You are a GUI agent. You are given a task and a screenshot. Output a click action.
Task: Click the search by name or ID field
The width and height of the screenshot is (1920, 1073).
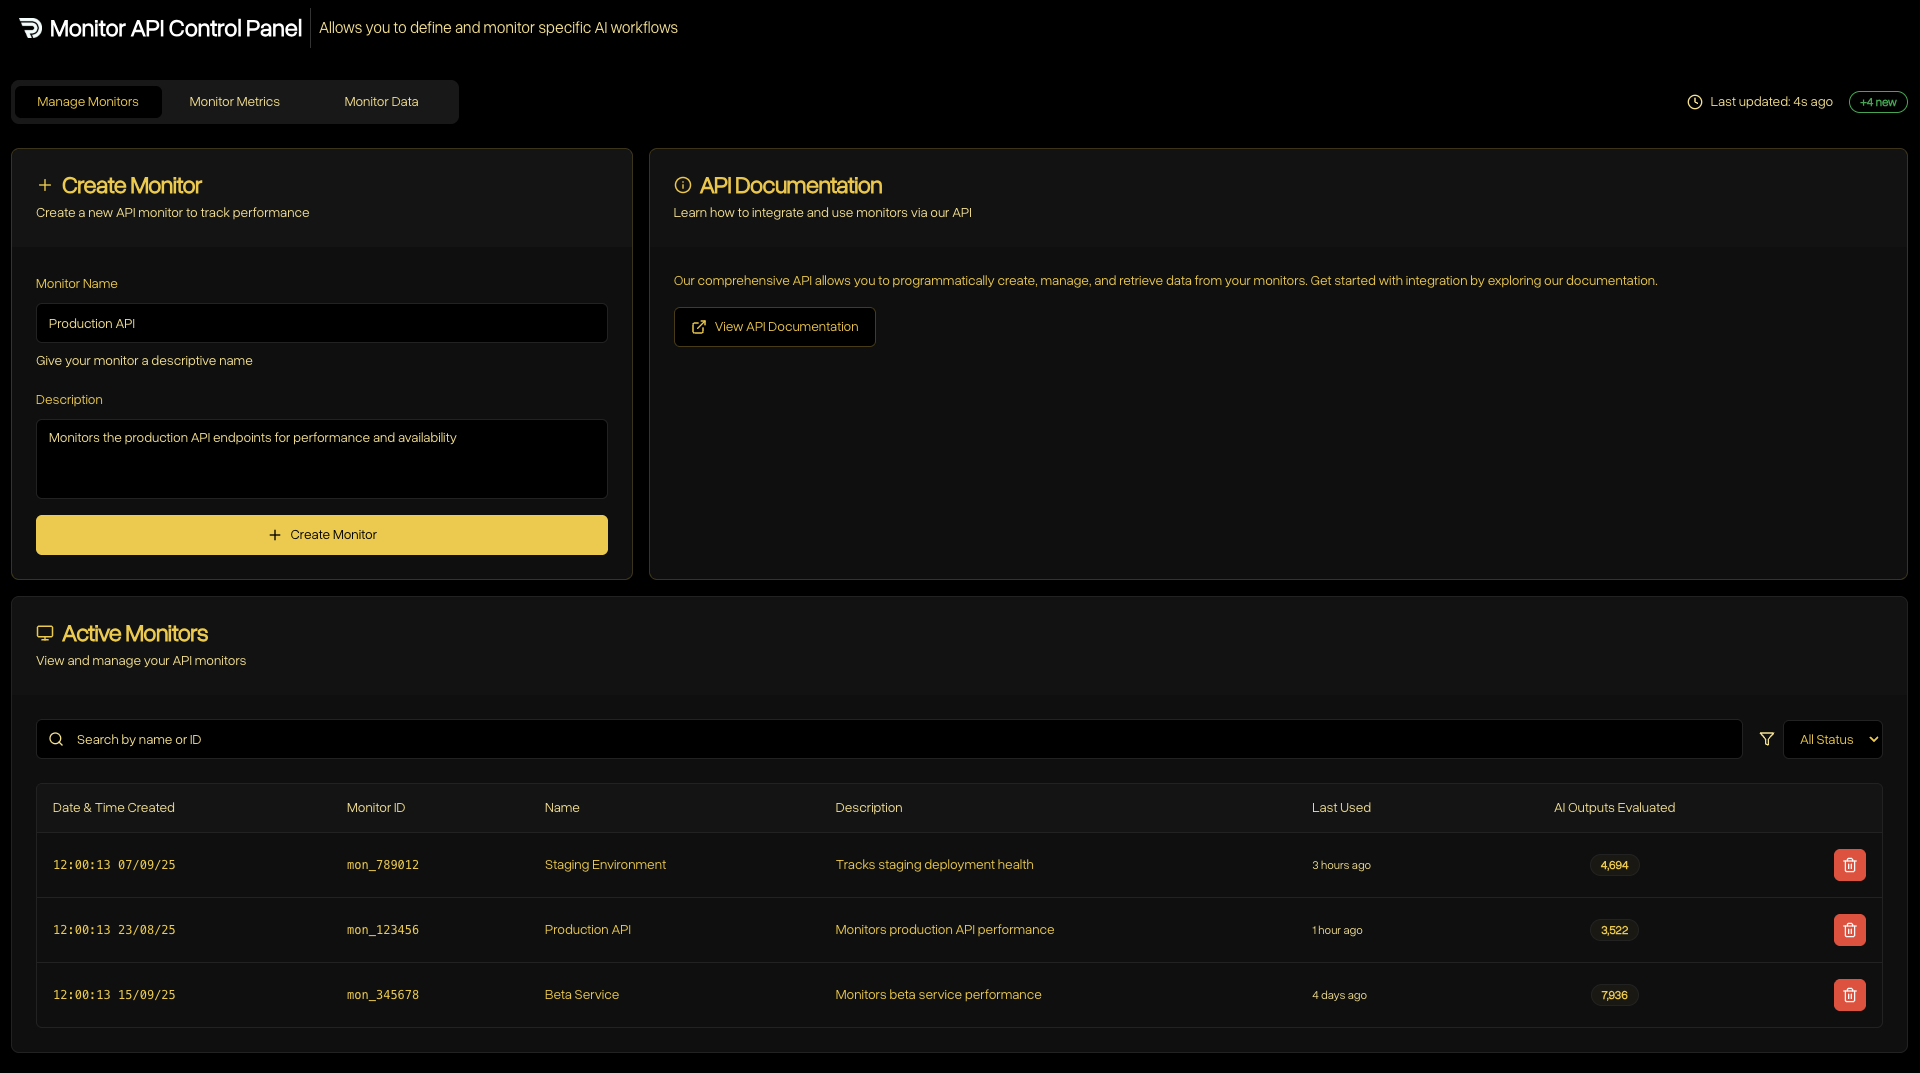pyautogui.click(x=400, y=739)
